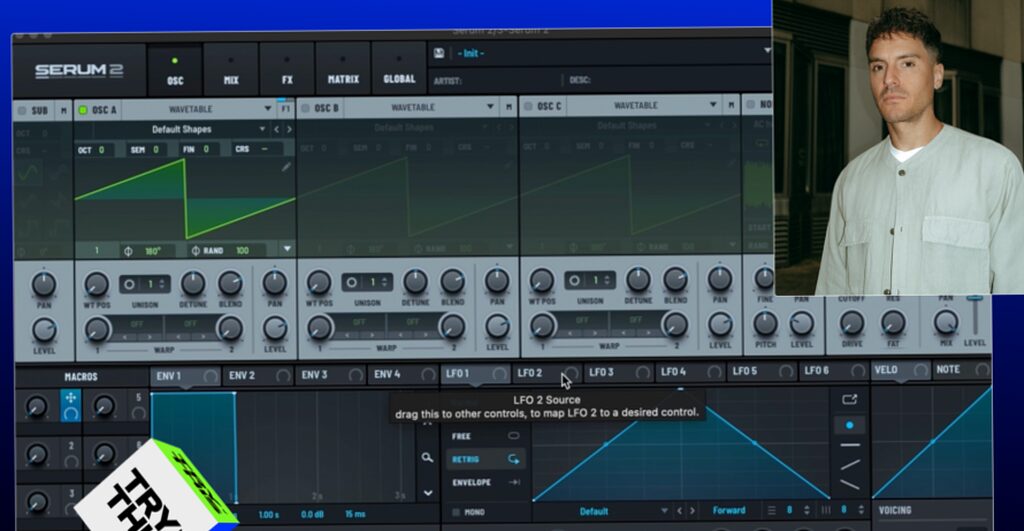Select ENVELOPE LFO trigger mode
This screenshot has height=531, width=1024.
coord(485,482)
